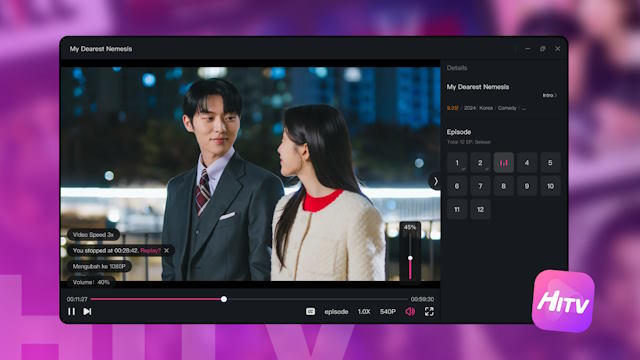
Task: Click the video progress bar handle
Action: (224, 299)
